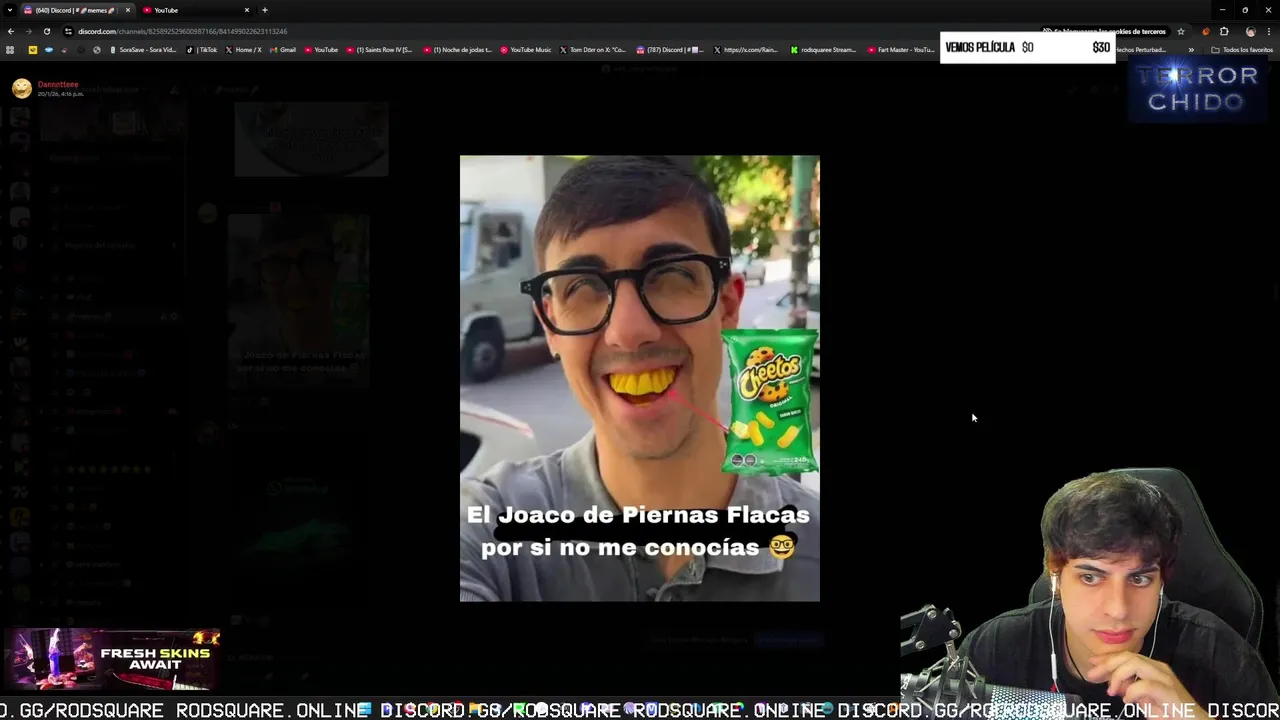Open the TikTok bookmark
The height and width of the screenshot is (720, 1280).
[x=202, y=49]
